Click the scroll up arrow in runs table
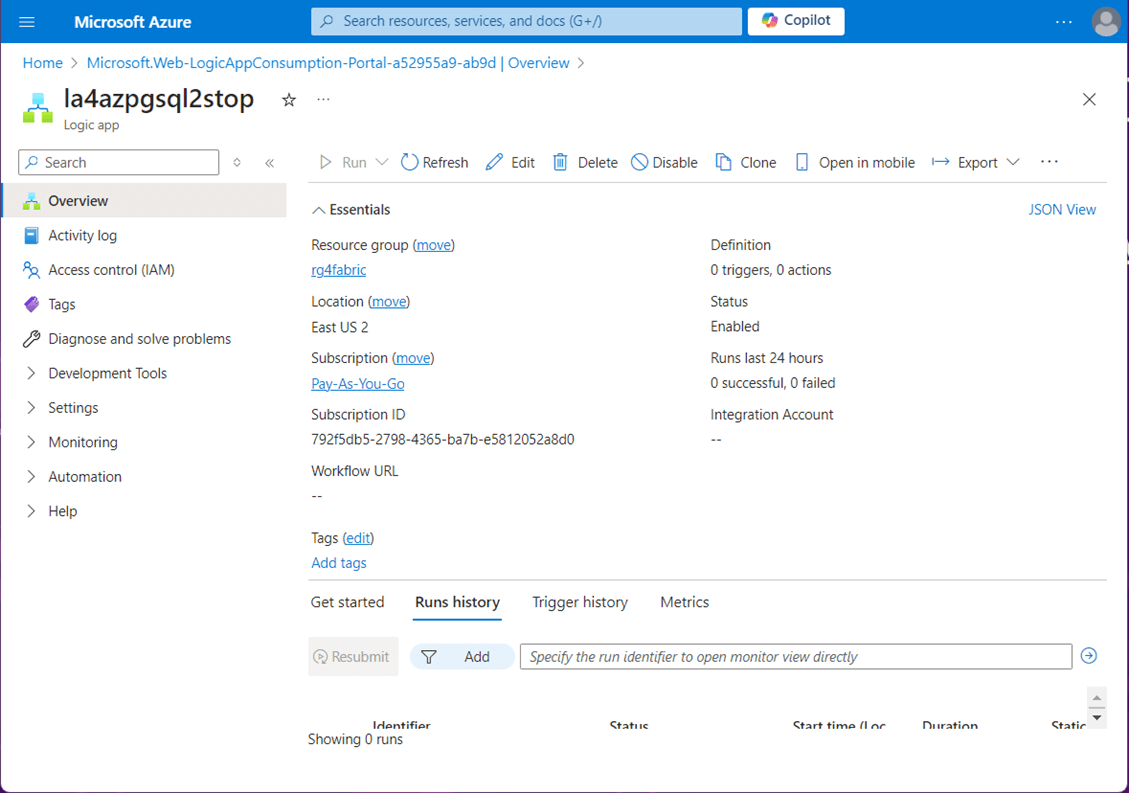This screenshot has width=1129, height=793. [1097, 698]
